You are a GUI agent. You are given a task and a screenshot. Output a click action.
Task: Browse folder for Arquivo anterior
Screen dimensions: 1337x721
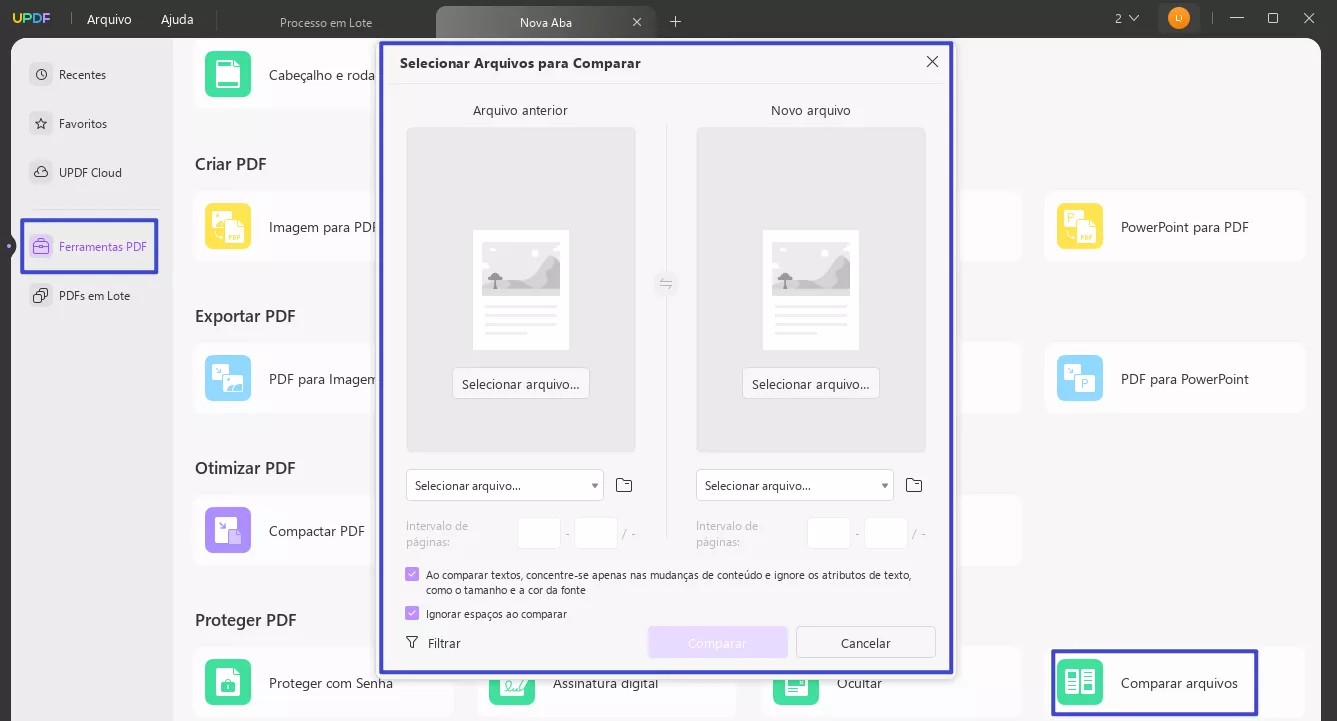[x=624, y=486]
